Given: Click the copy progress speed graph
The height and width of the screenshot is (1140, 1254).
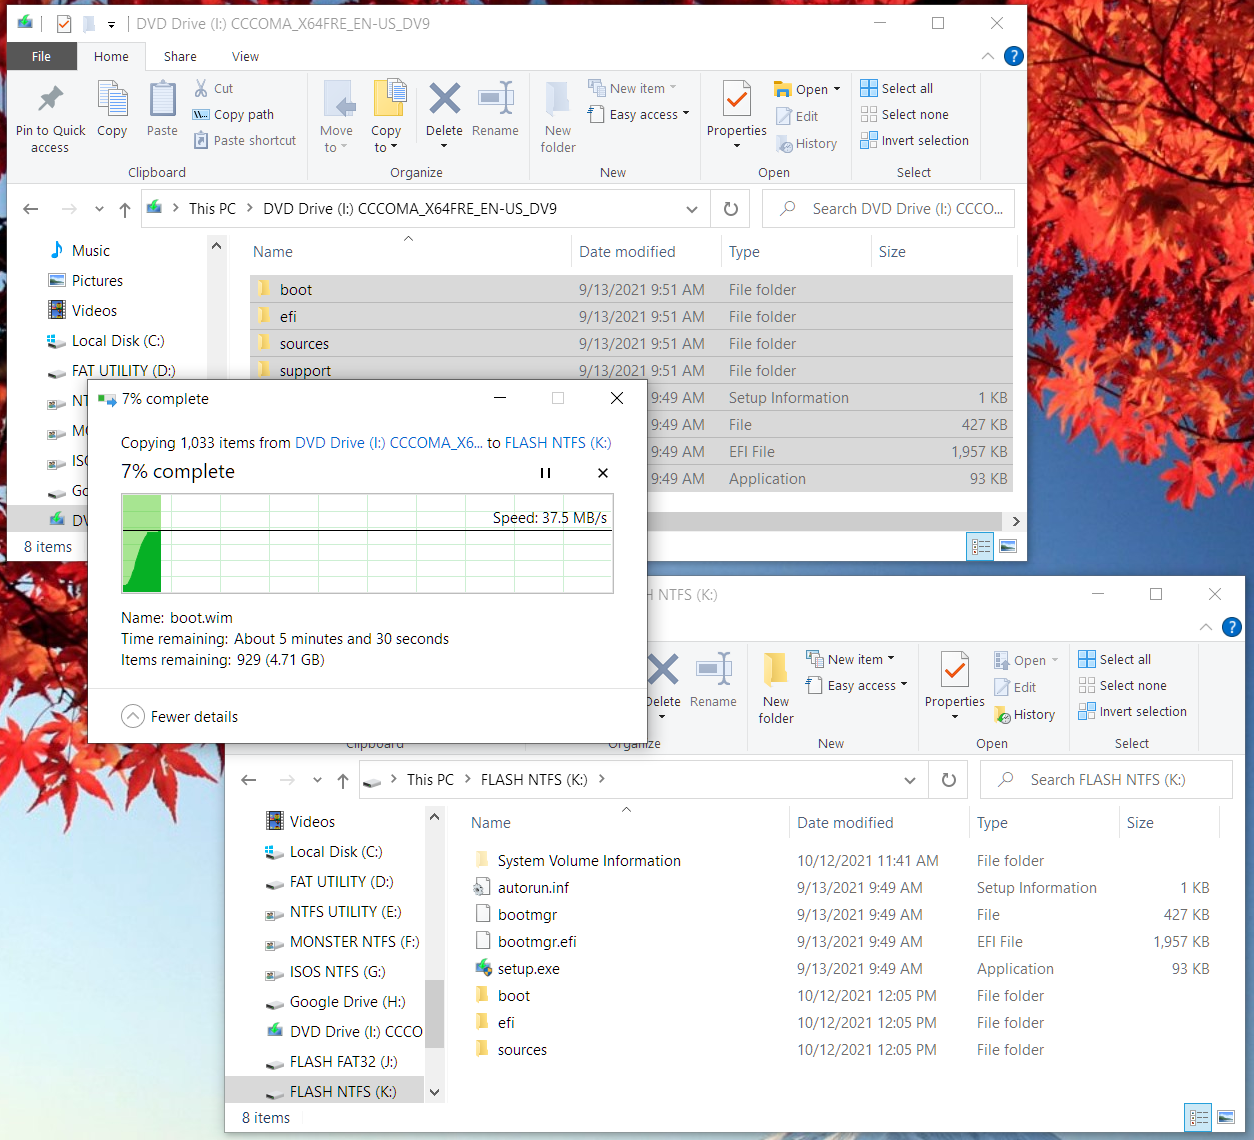Looking at the screenshot, I should click(367, 543).
